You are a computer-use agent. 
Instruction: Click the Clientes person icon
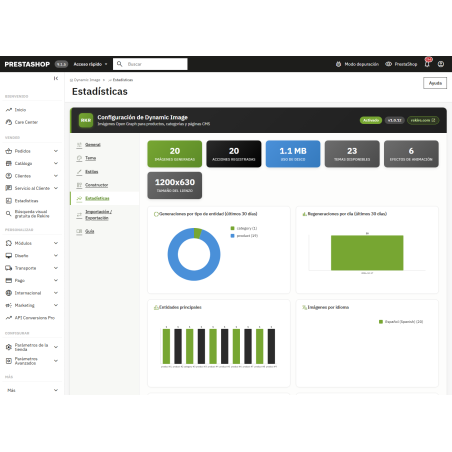(x=9, y=176)
